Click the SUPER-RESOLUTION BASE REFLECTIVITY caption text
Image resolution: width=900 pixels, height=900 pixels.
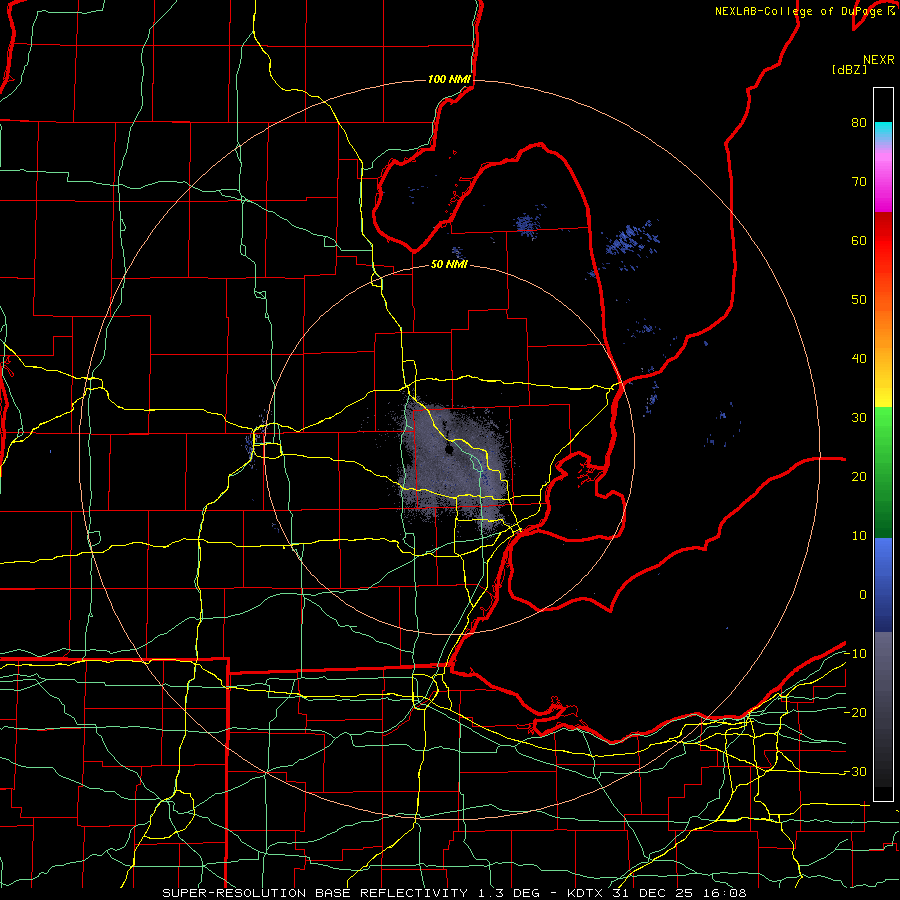click(x=314, y=893)
